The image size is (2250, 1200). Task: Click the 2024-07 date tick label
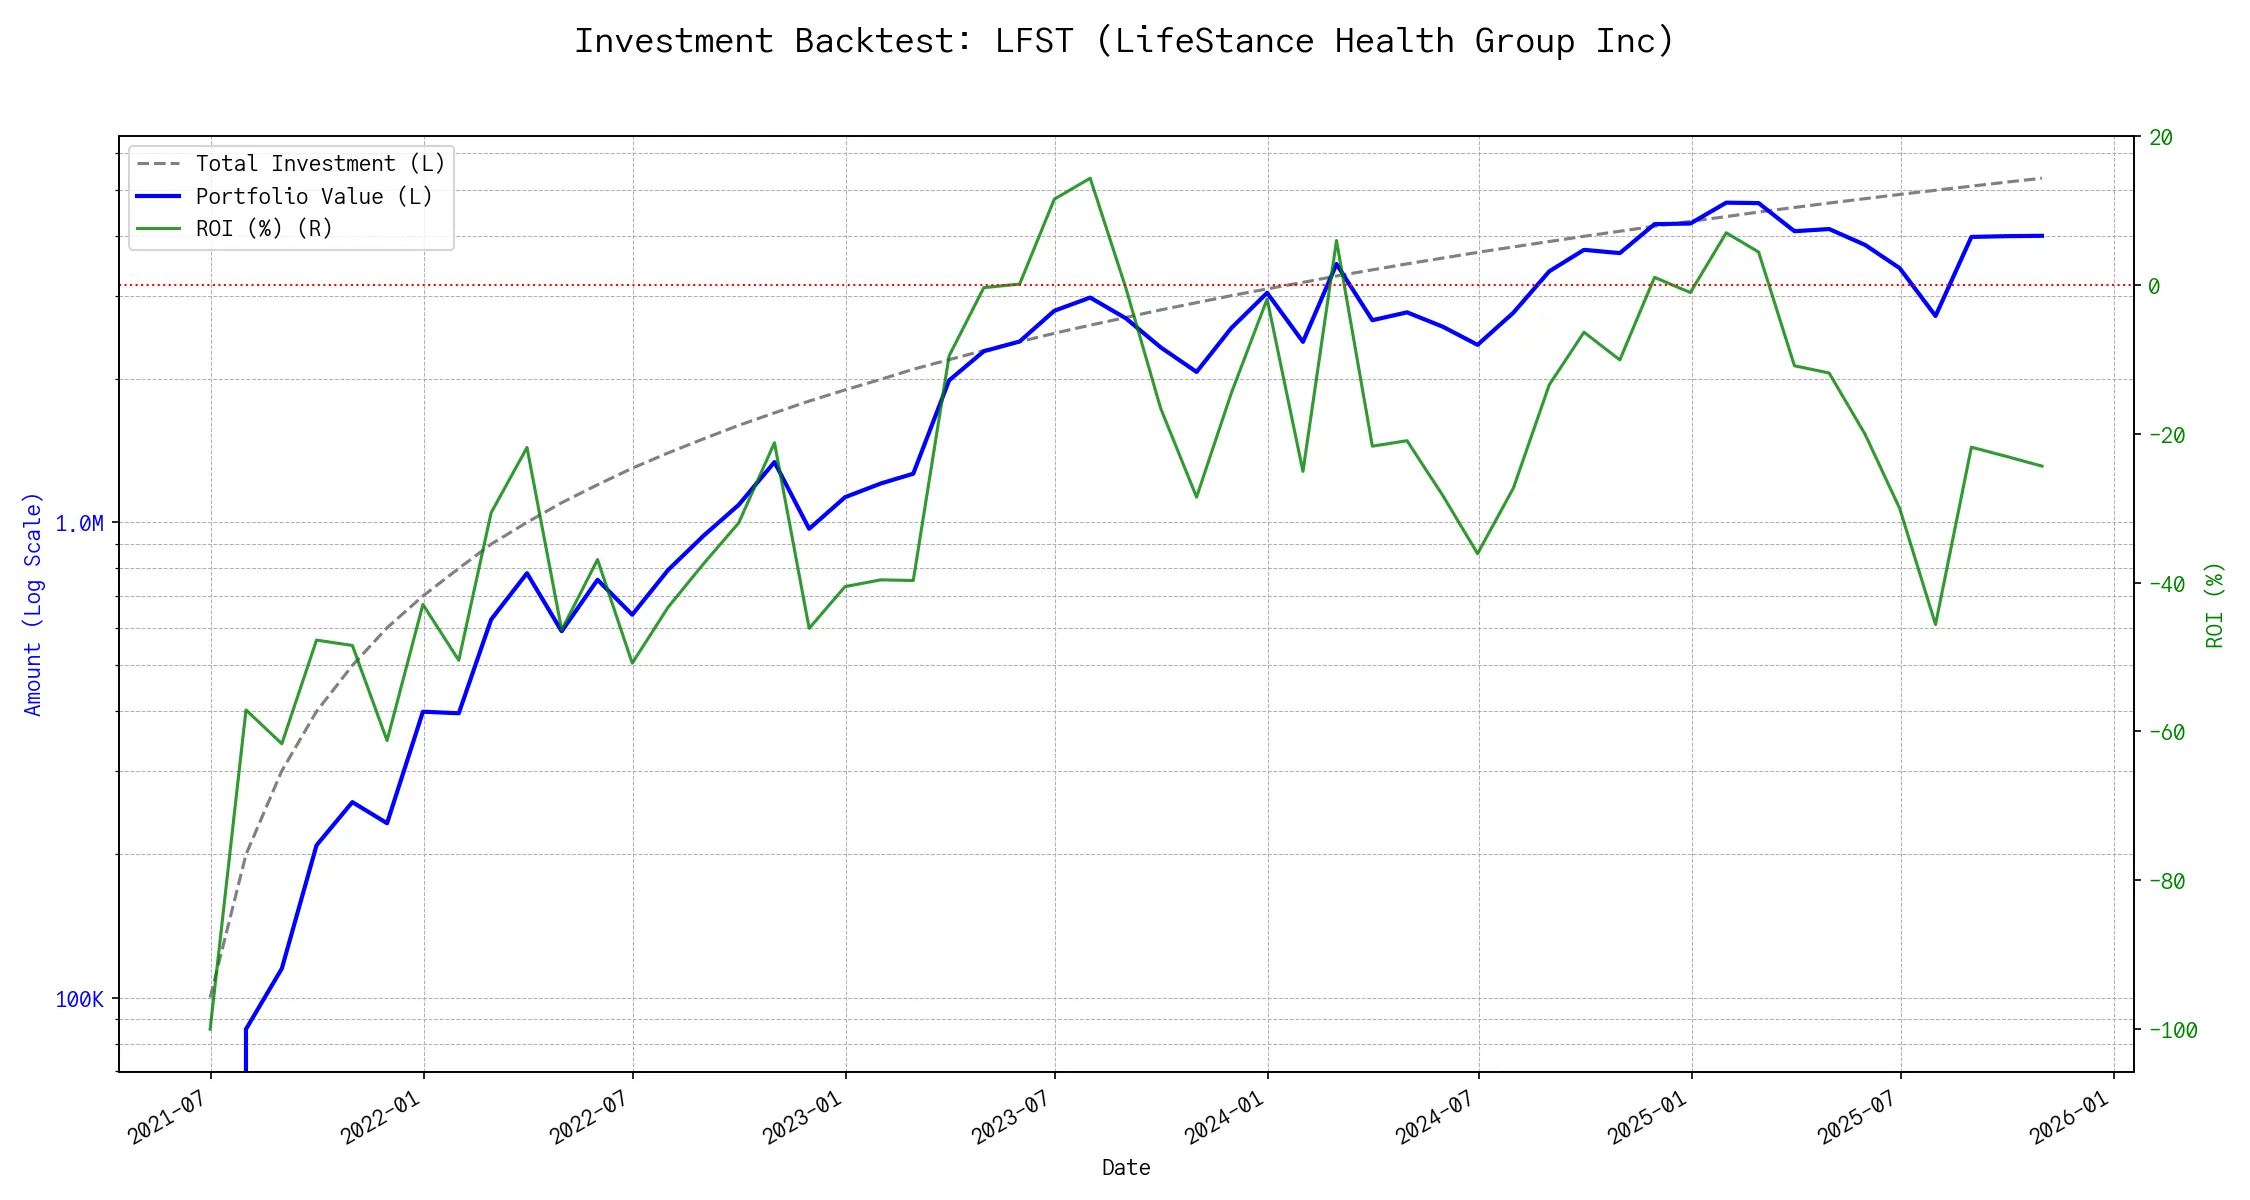point(1434,1117)
